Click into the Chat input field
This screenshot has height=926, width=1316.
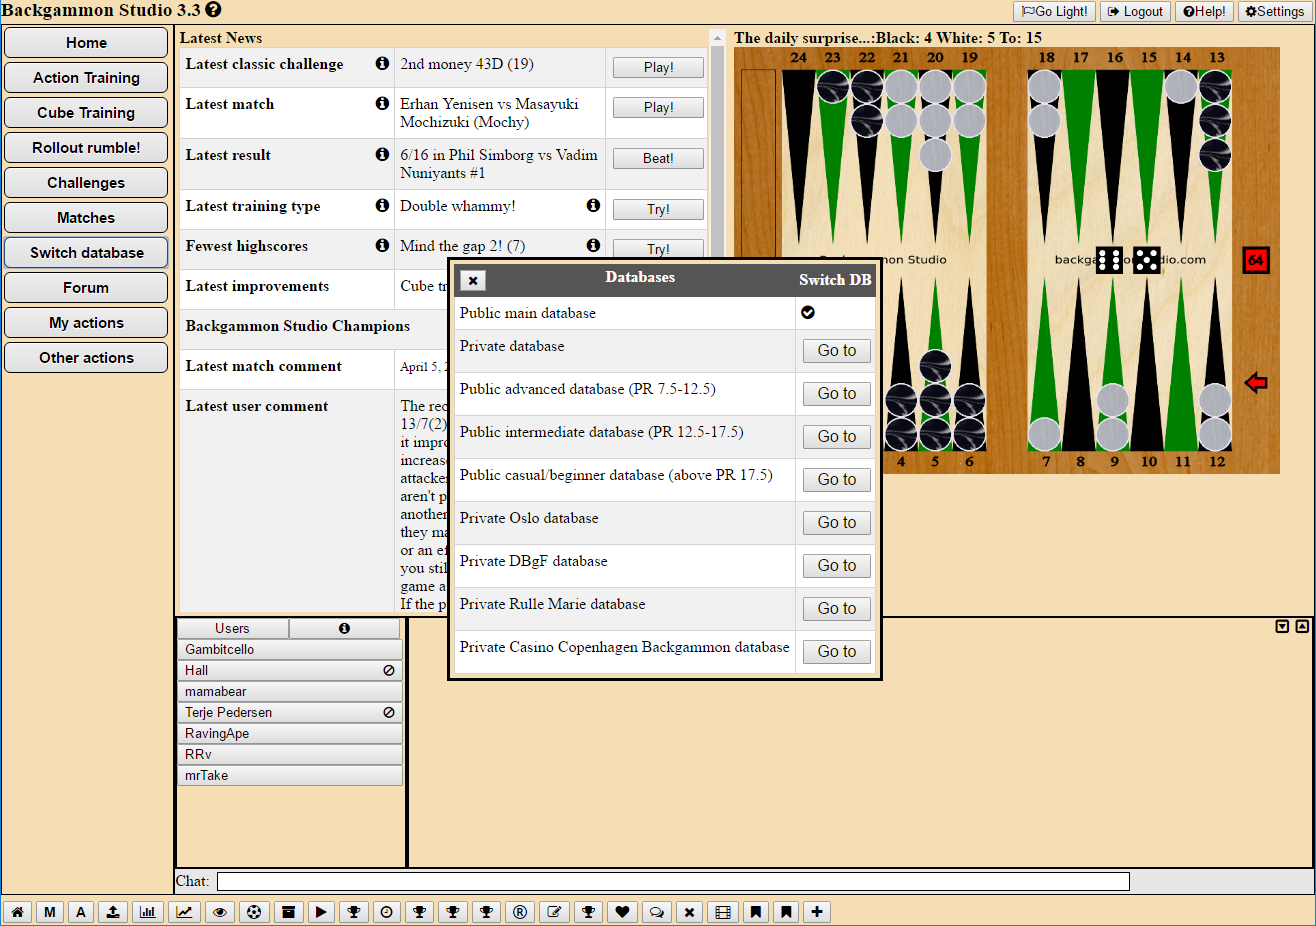673,881
